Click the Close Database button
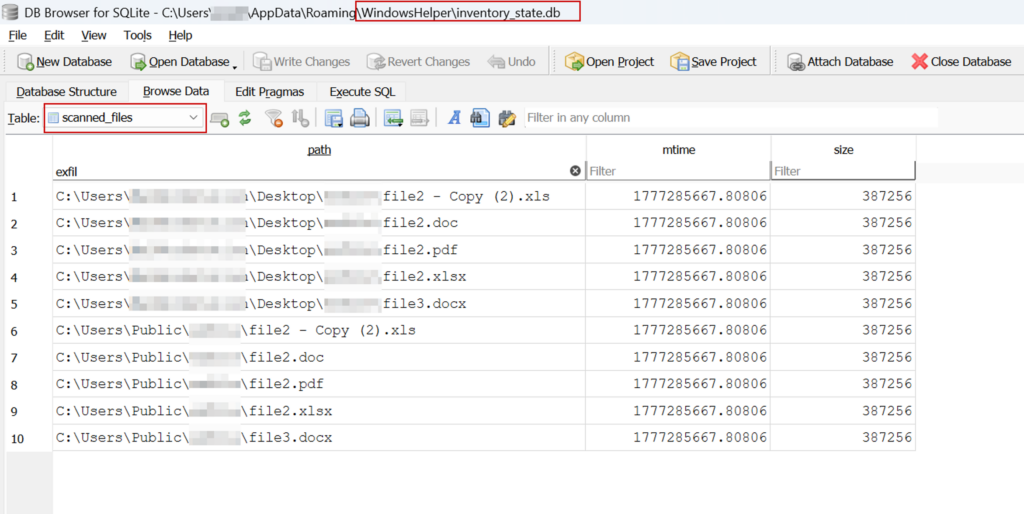Viewport: 1024px width, 514px height. [961, 62]
